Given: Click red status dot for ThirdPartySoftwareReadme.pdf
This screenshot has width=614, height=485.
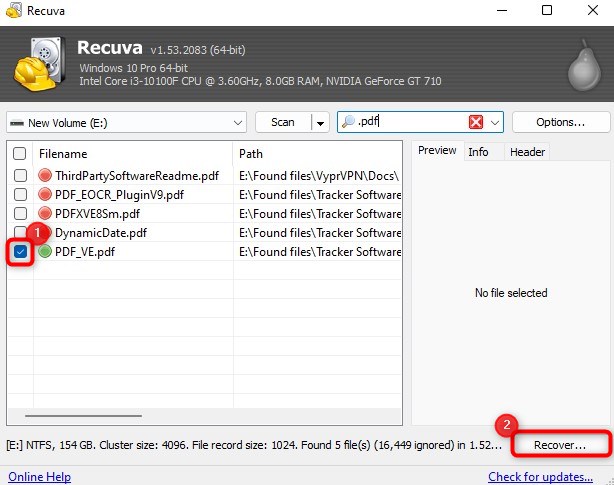Looking at the screenshot, I should click(x=45, y=175).
